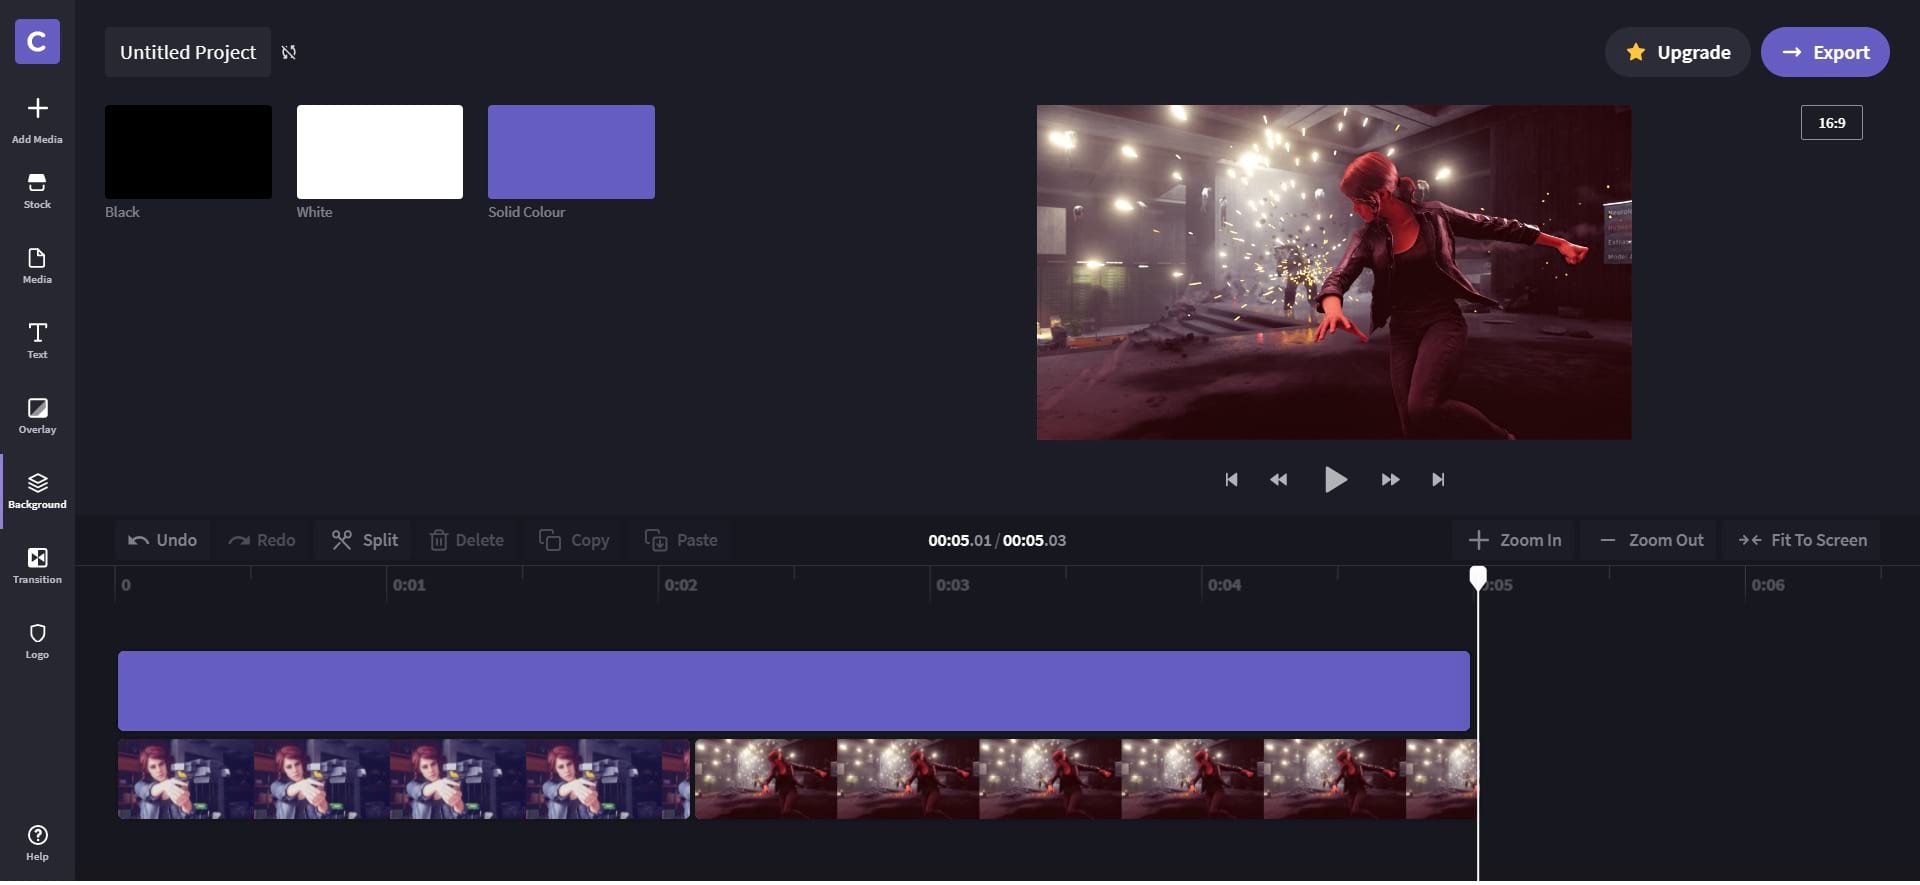Click the Clipchamp C logo icon

37,42
